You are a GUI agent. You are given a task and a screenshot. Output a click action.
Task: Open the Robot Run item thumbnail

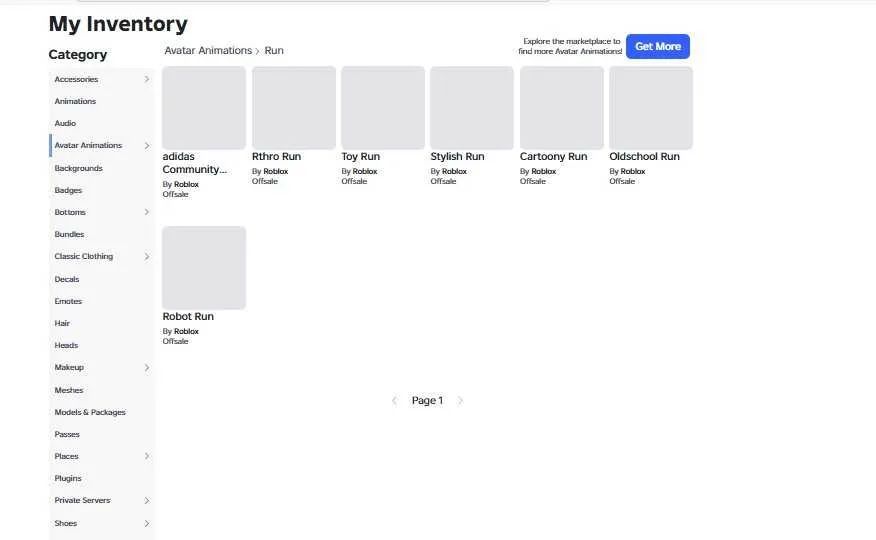(204, 267)
